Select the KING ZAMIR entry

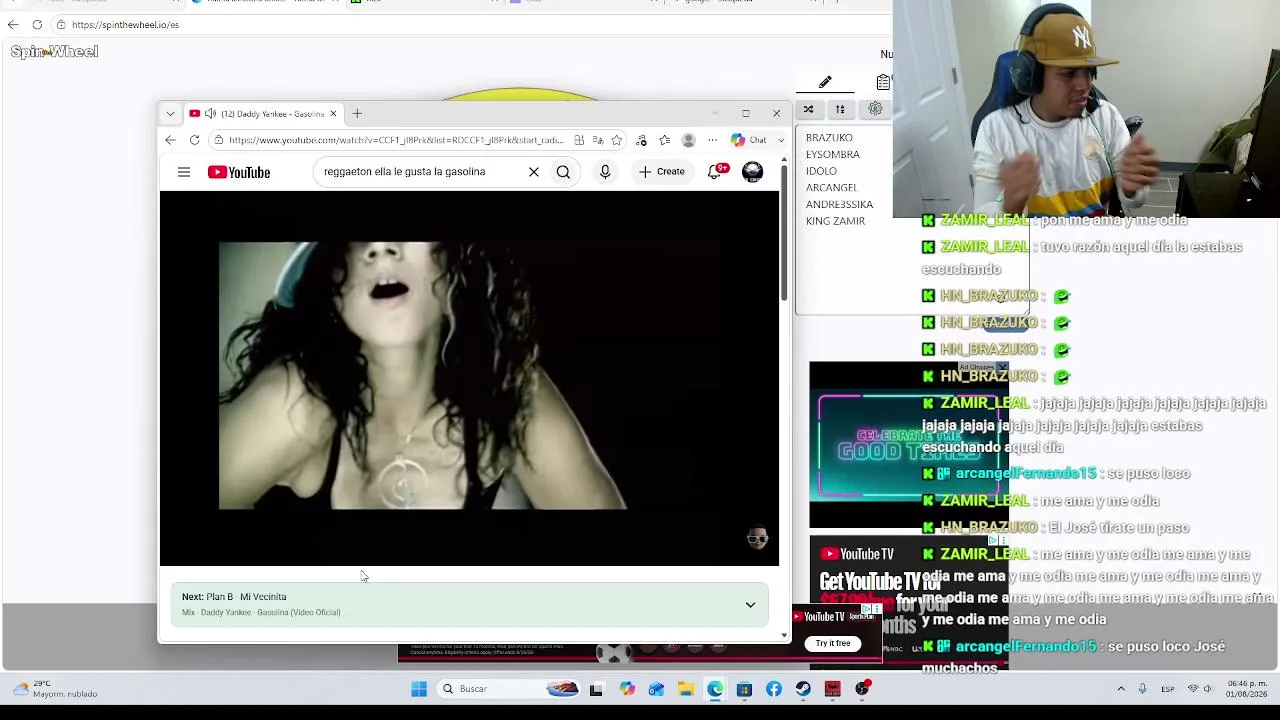835,221
